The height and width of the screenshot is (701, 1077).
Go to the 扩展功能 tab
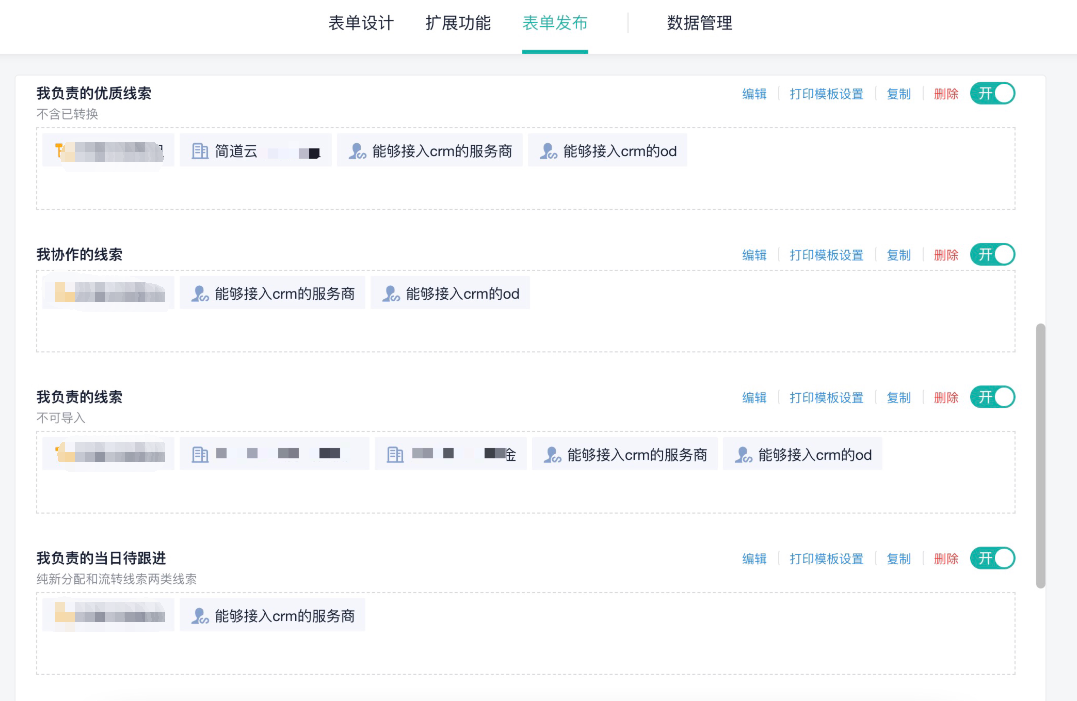[x=458, y=23]
